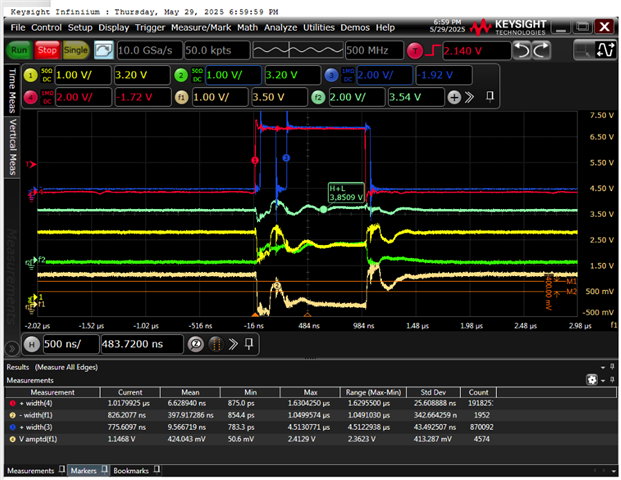
Task: Select the Measurements bottom tab
Action: [x=30, y=471]
